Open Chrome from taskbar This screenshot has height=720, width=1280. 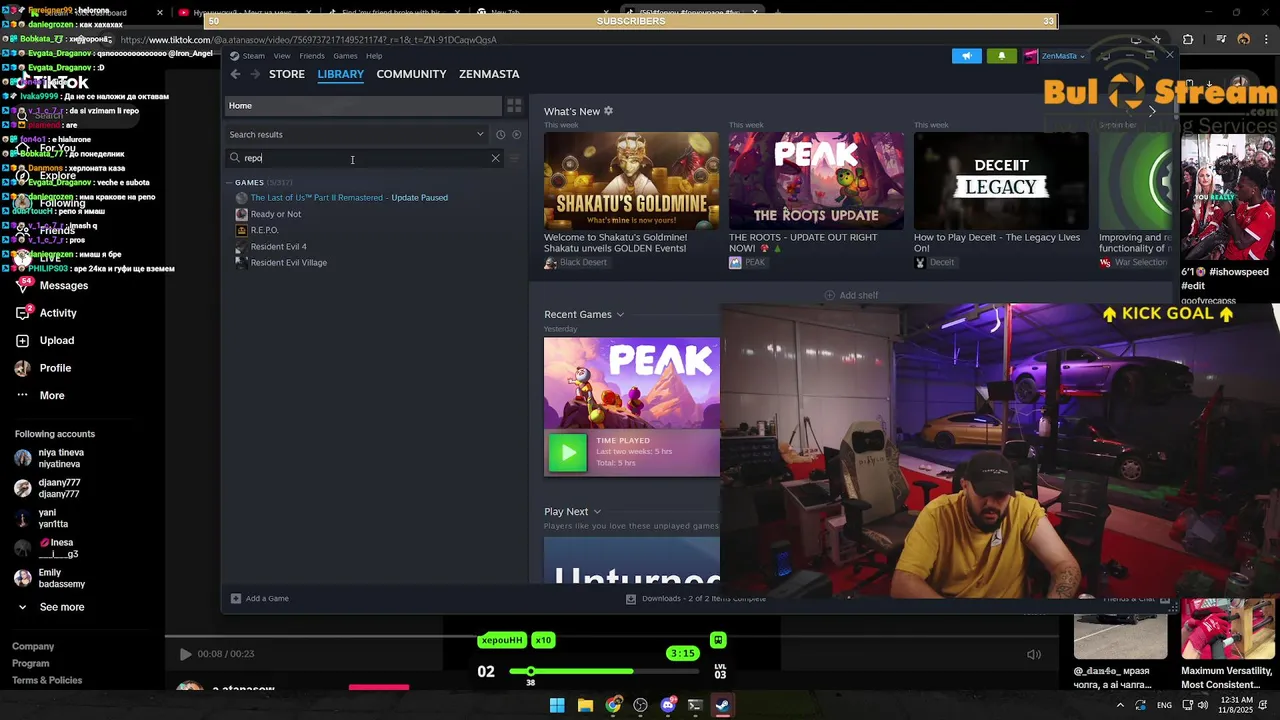tap(613, 705)
